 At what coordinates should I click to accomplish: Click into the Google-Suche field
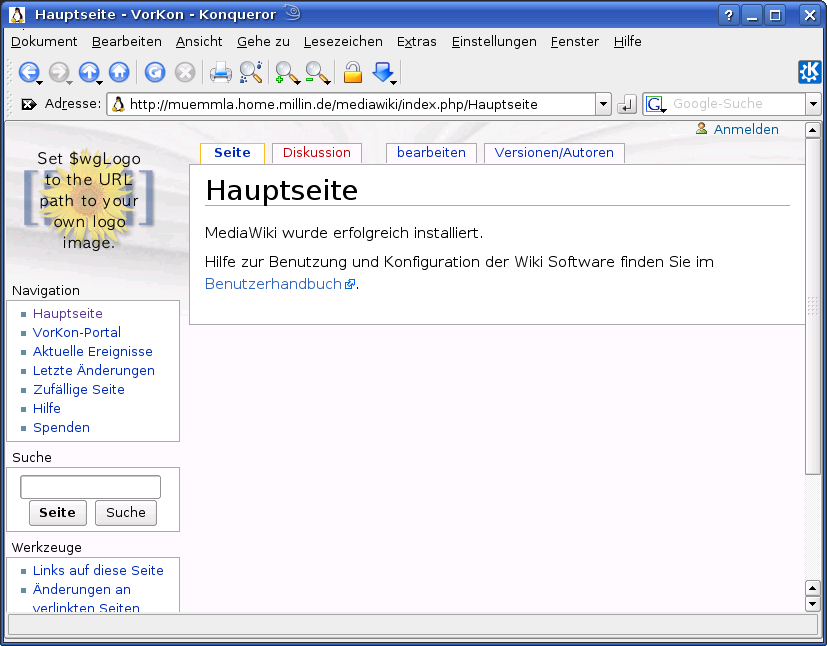click(734, 104)
